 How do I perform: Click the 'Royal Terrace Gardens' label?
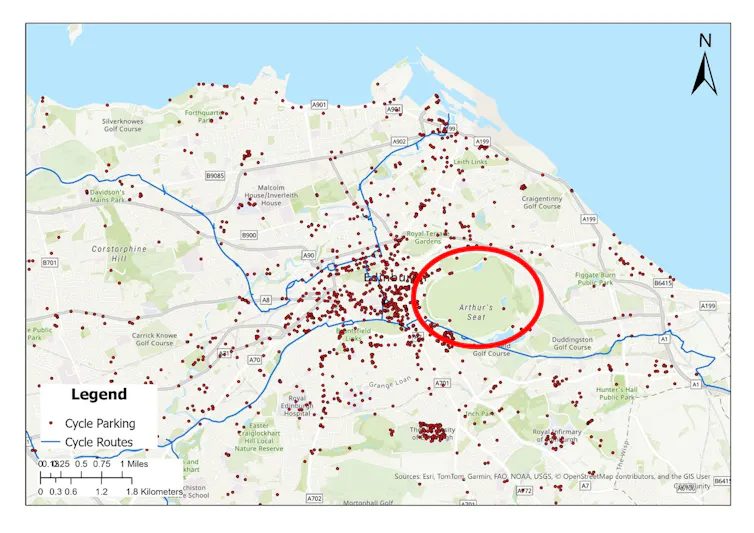click(x=427, y=237)
